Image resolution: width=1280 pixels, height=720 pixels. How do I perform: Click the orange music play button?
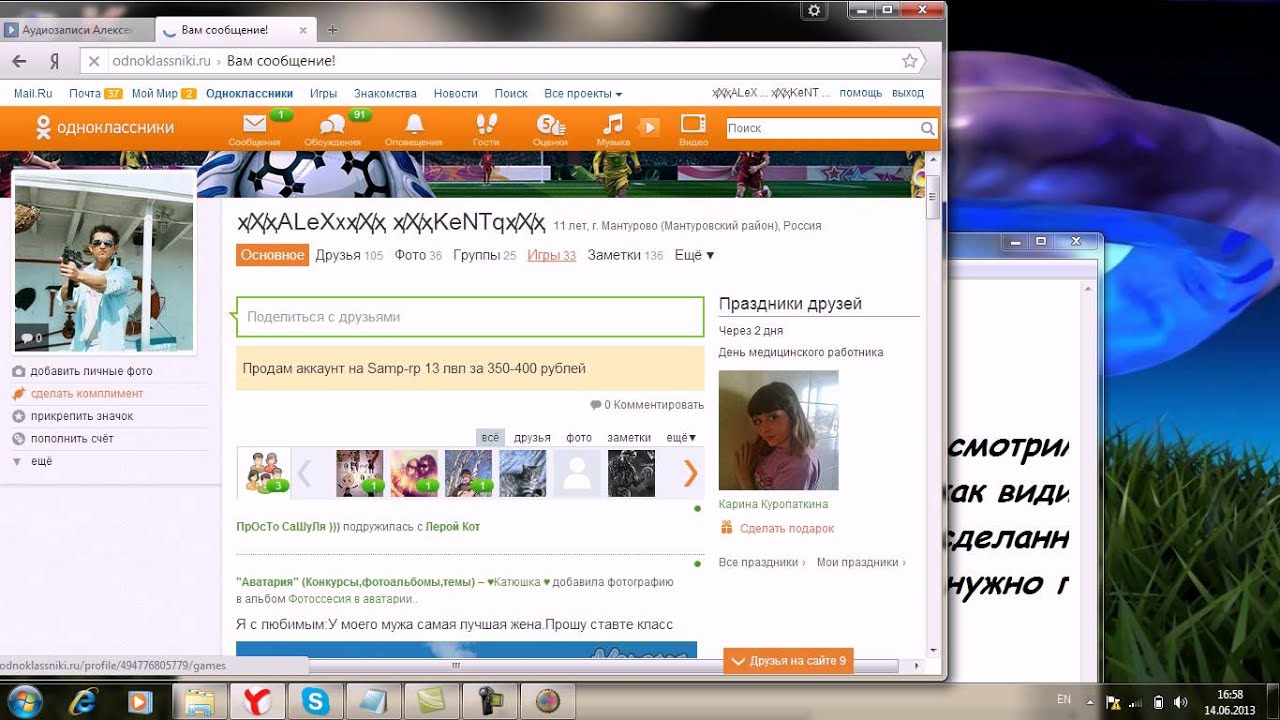[649, 127]
